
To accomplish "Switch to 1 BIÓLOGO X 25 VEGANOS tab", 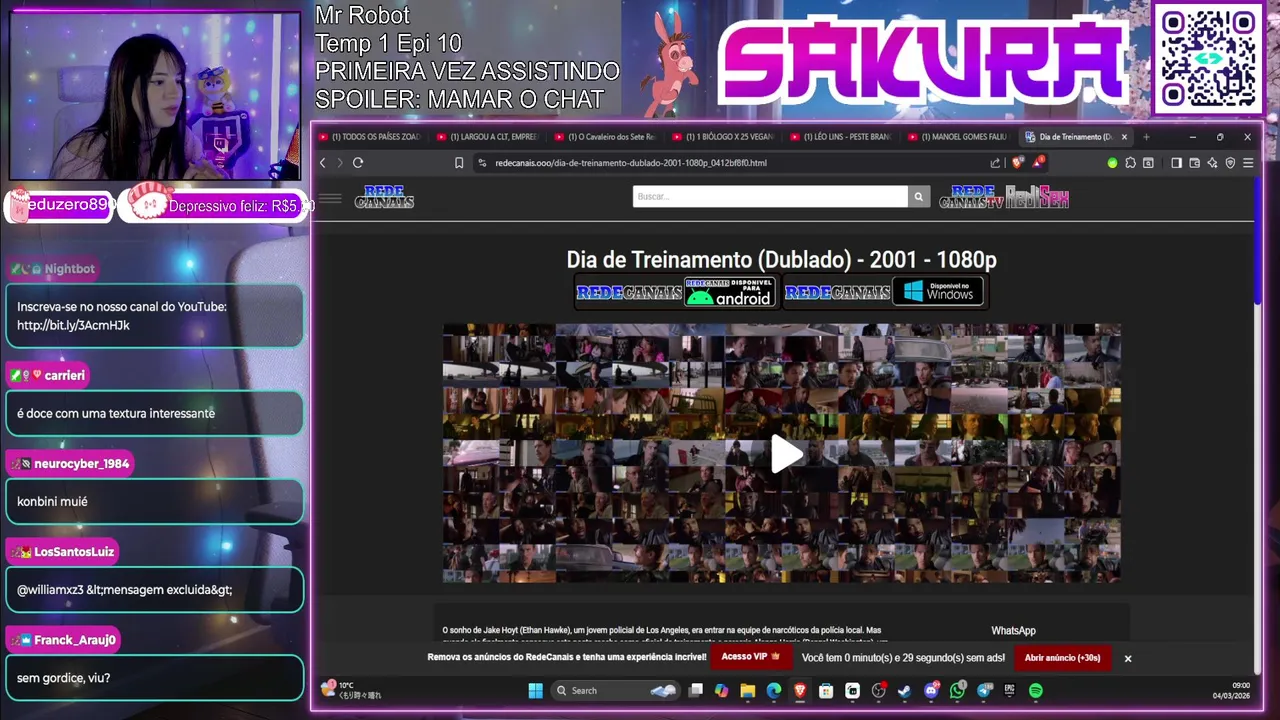I will (724, 137).
